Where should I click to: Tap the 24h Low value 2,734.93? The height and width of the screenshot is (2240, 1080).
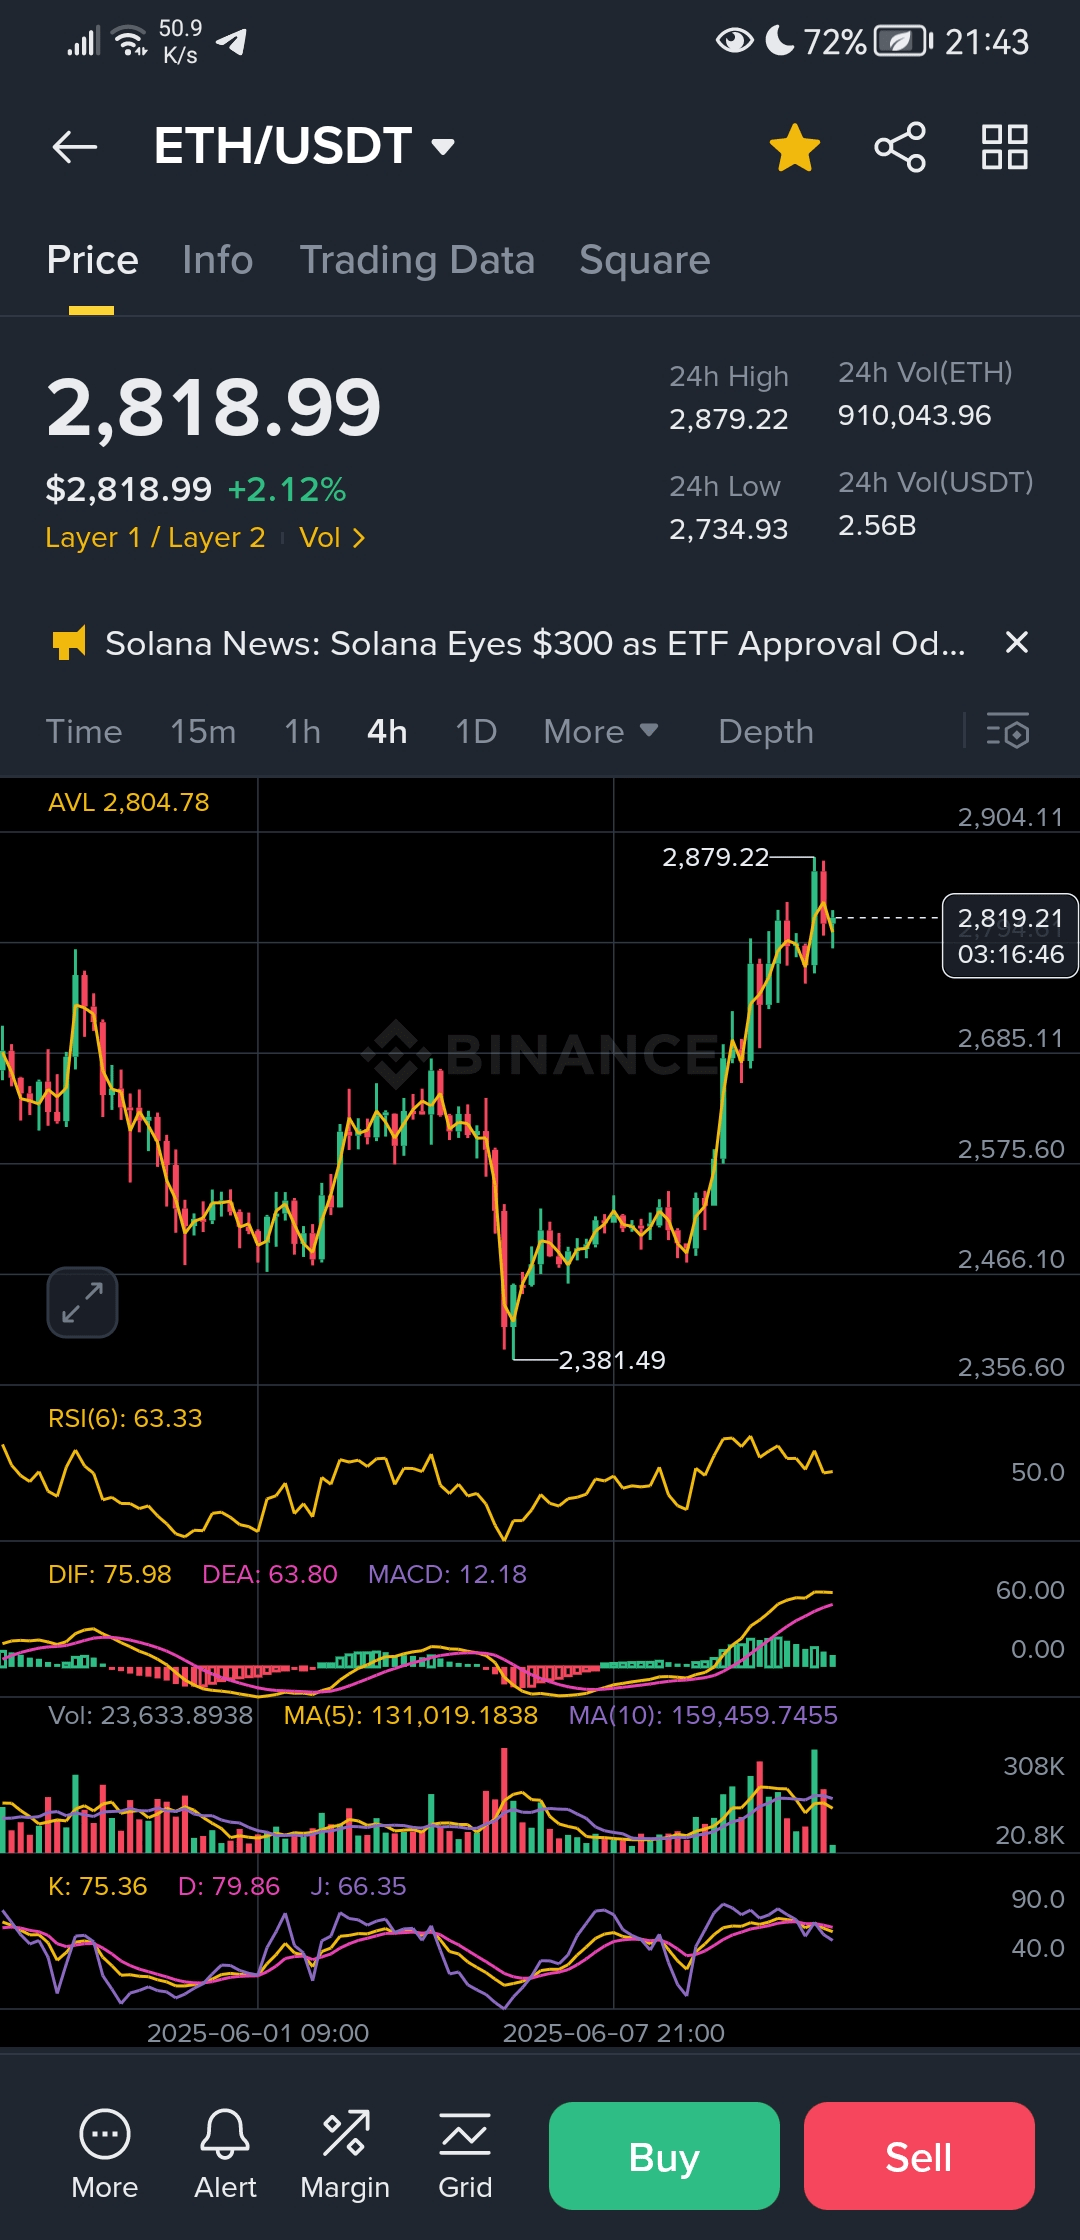729,529
